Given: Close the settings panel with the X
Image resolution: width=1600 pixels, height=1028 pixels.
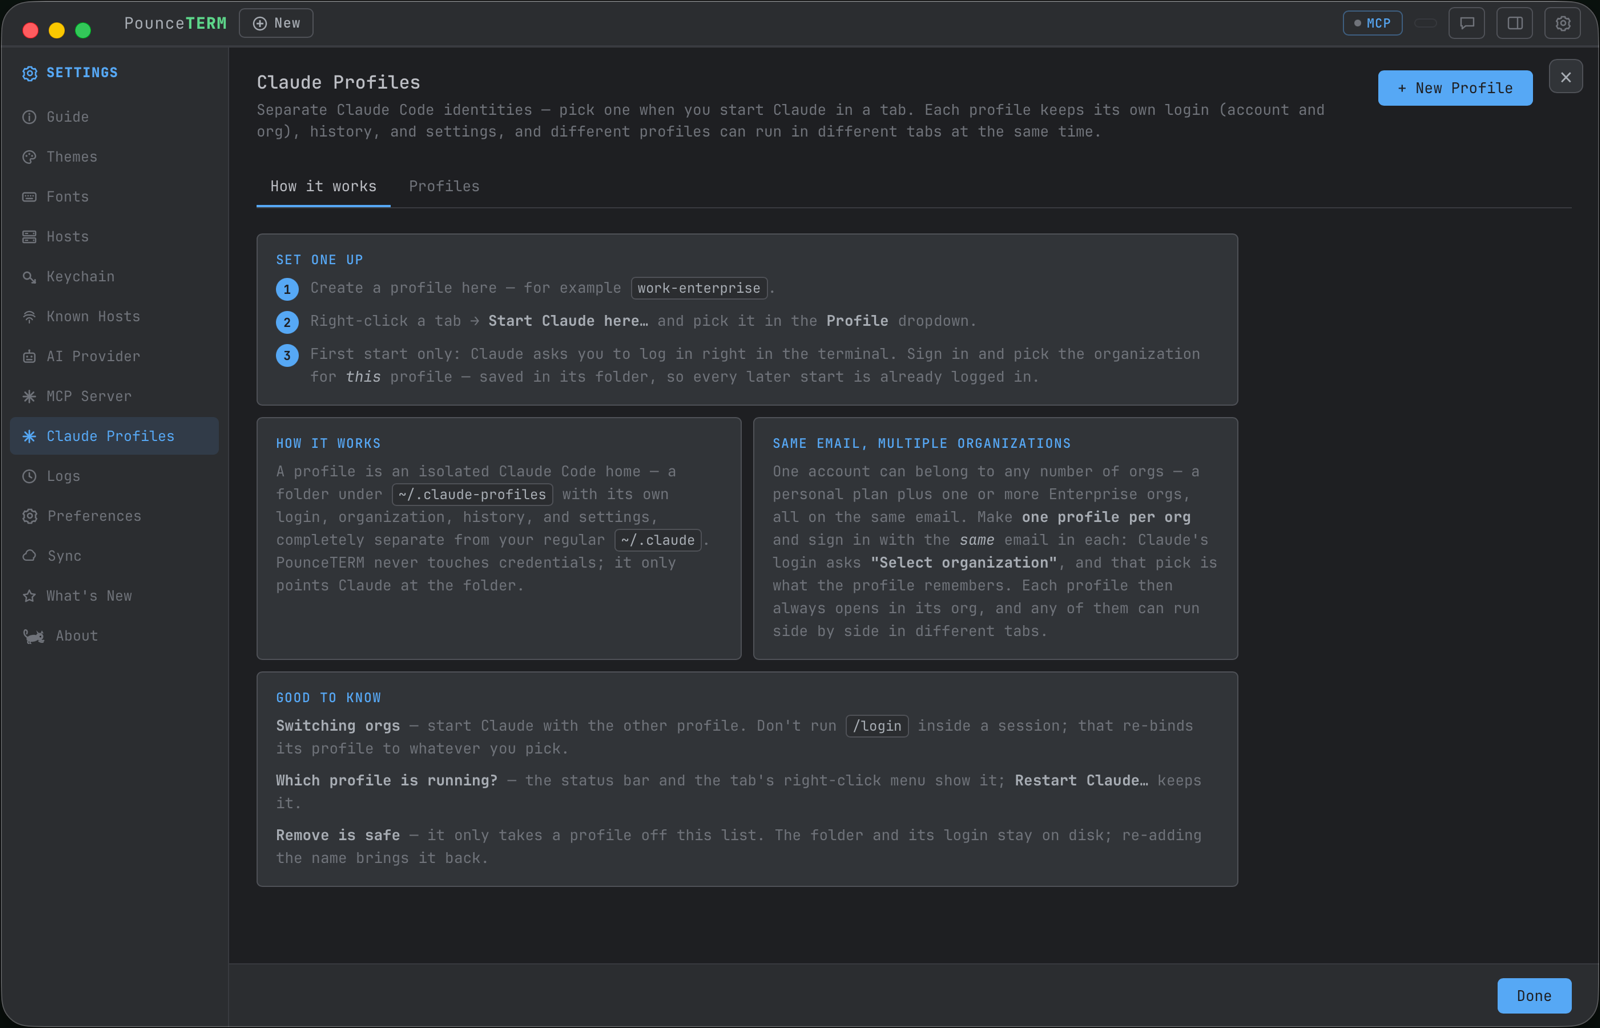Looking at the screenshot, I should coord(1566,77).
